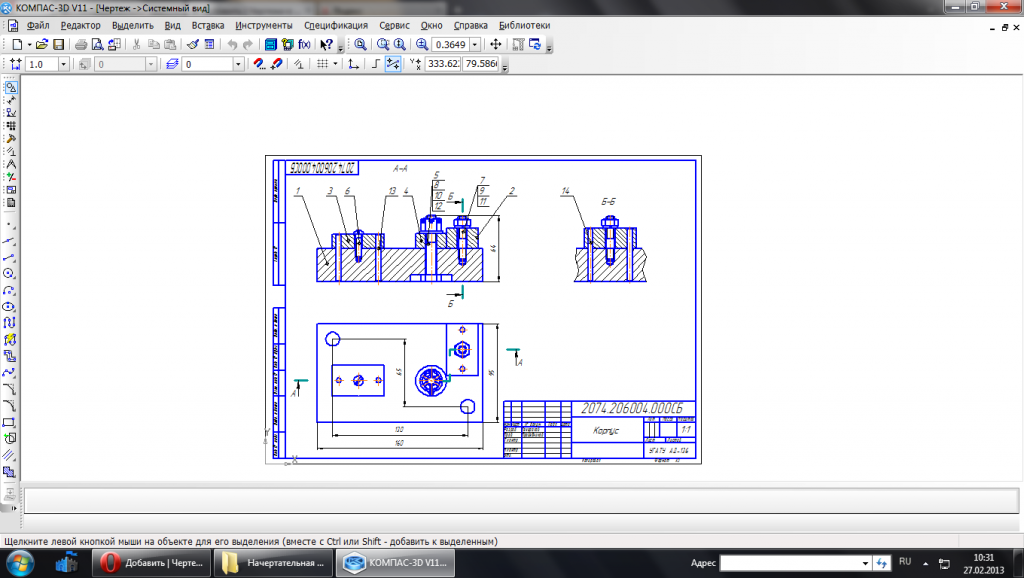Open the Файл menu

(38, 25)
